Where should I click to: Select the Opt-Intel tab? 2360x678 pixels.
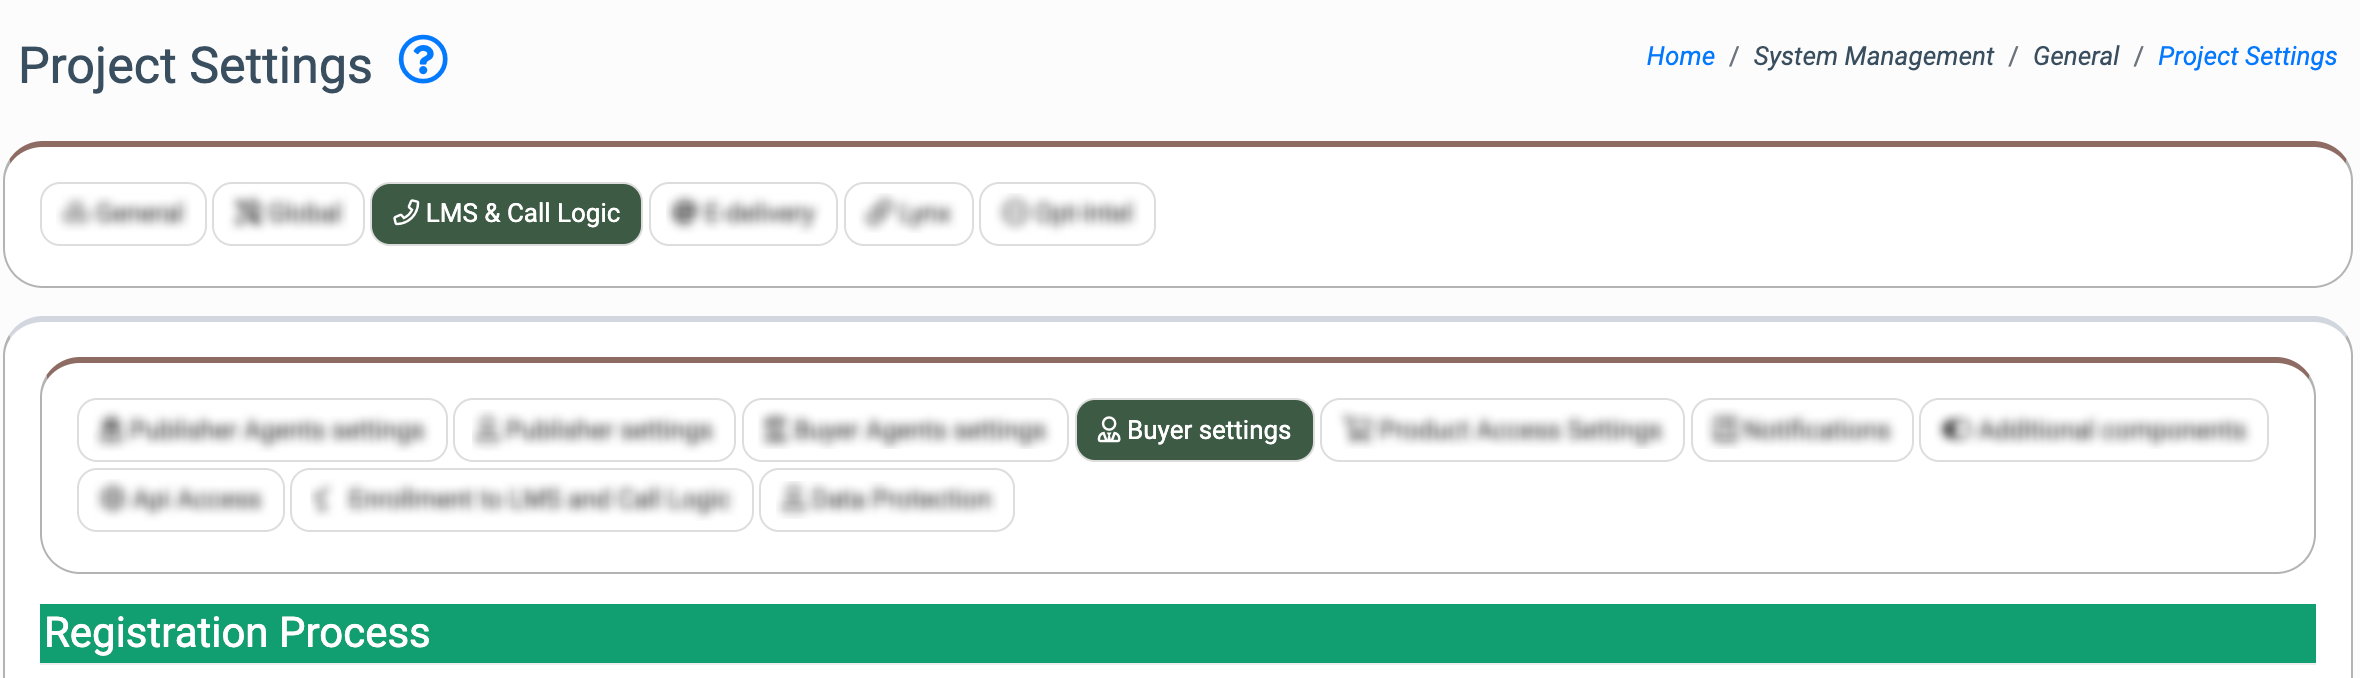click(x=1067, y=214)
